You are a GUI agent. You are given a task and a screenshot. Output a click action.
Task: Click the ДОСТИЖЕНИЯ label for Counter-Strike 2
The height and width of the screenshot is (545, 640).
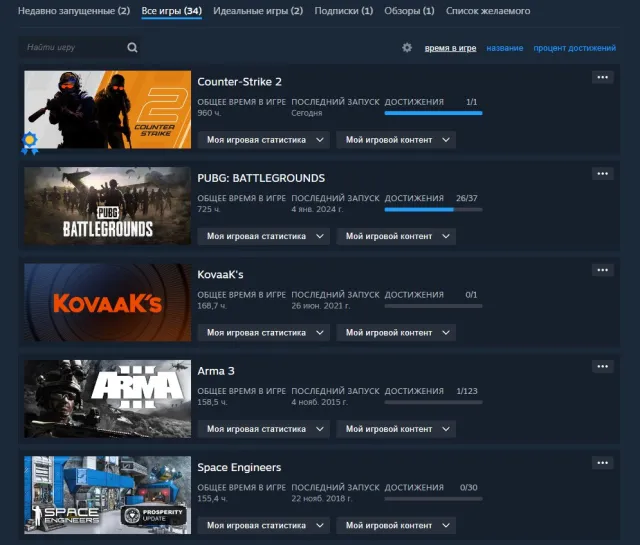point(414,102)
